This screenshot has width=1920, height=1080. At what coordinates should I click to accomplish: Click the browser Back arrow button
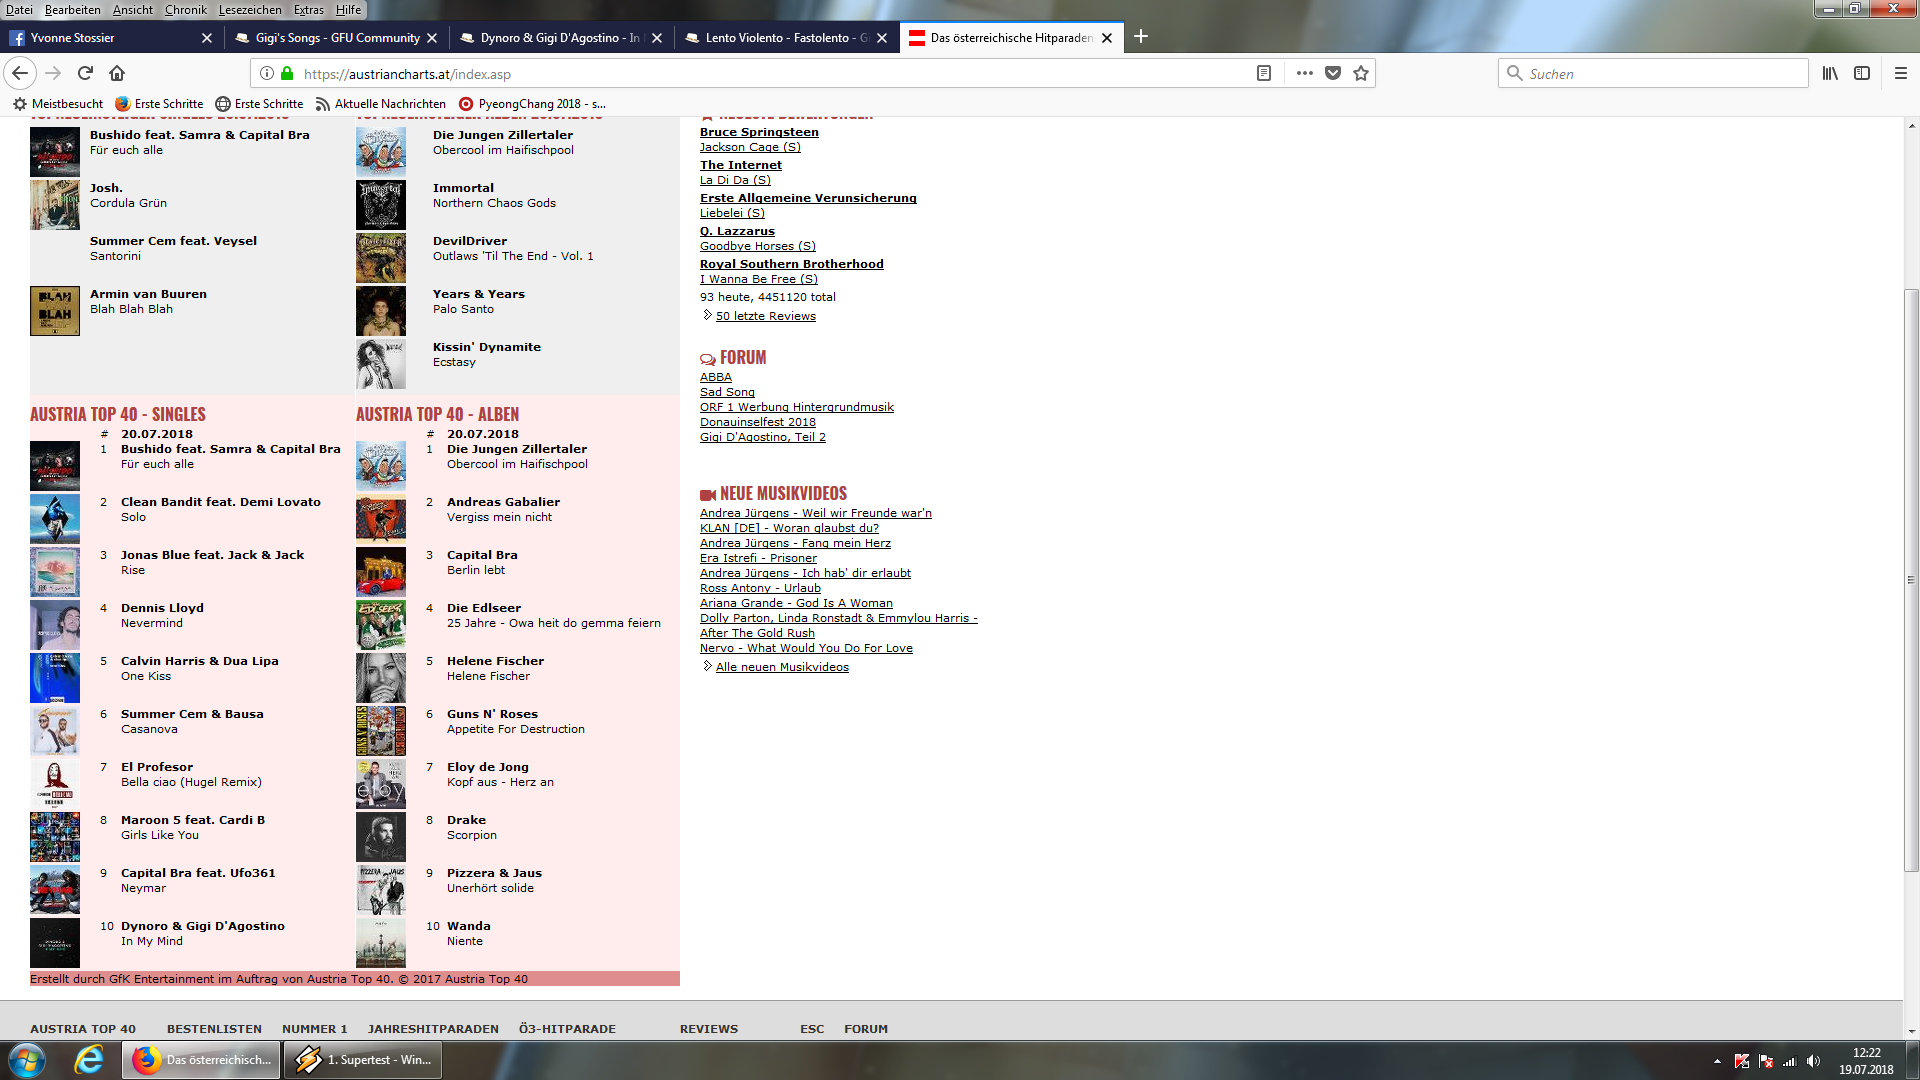[20, 73]
